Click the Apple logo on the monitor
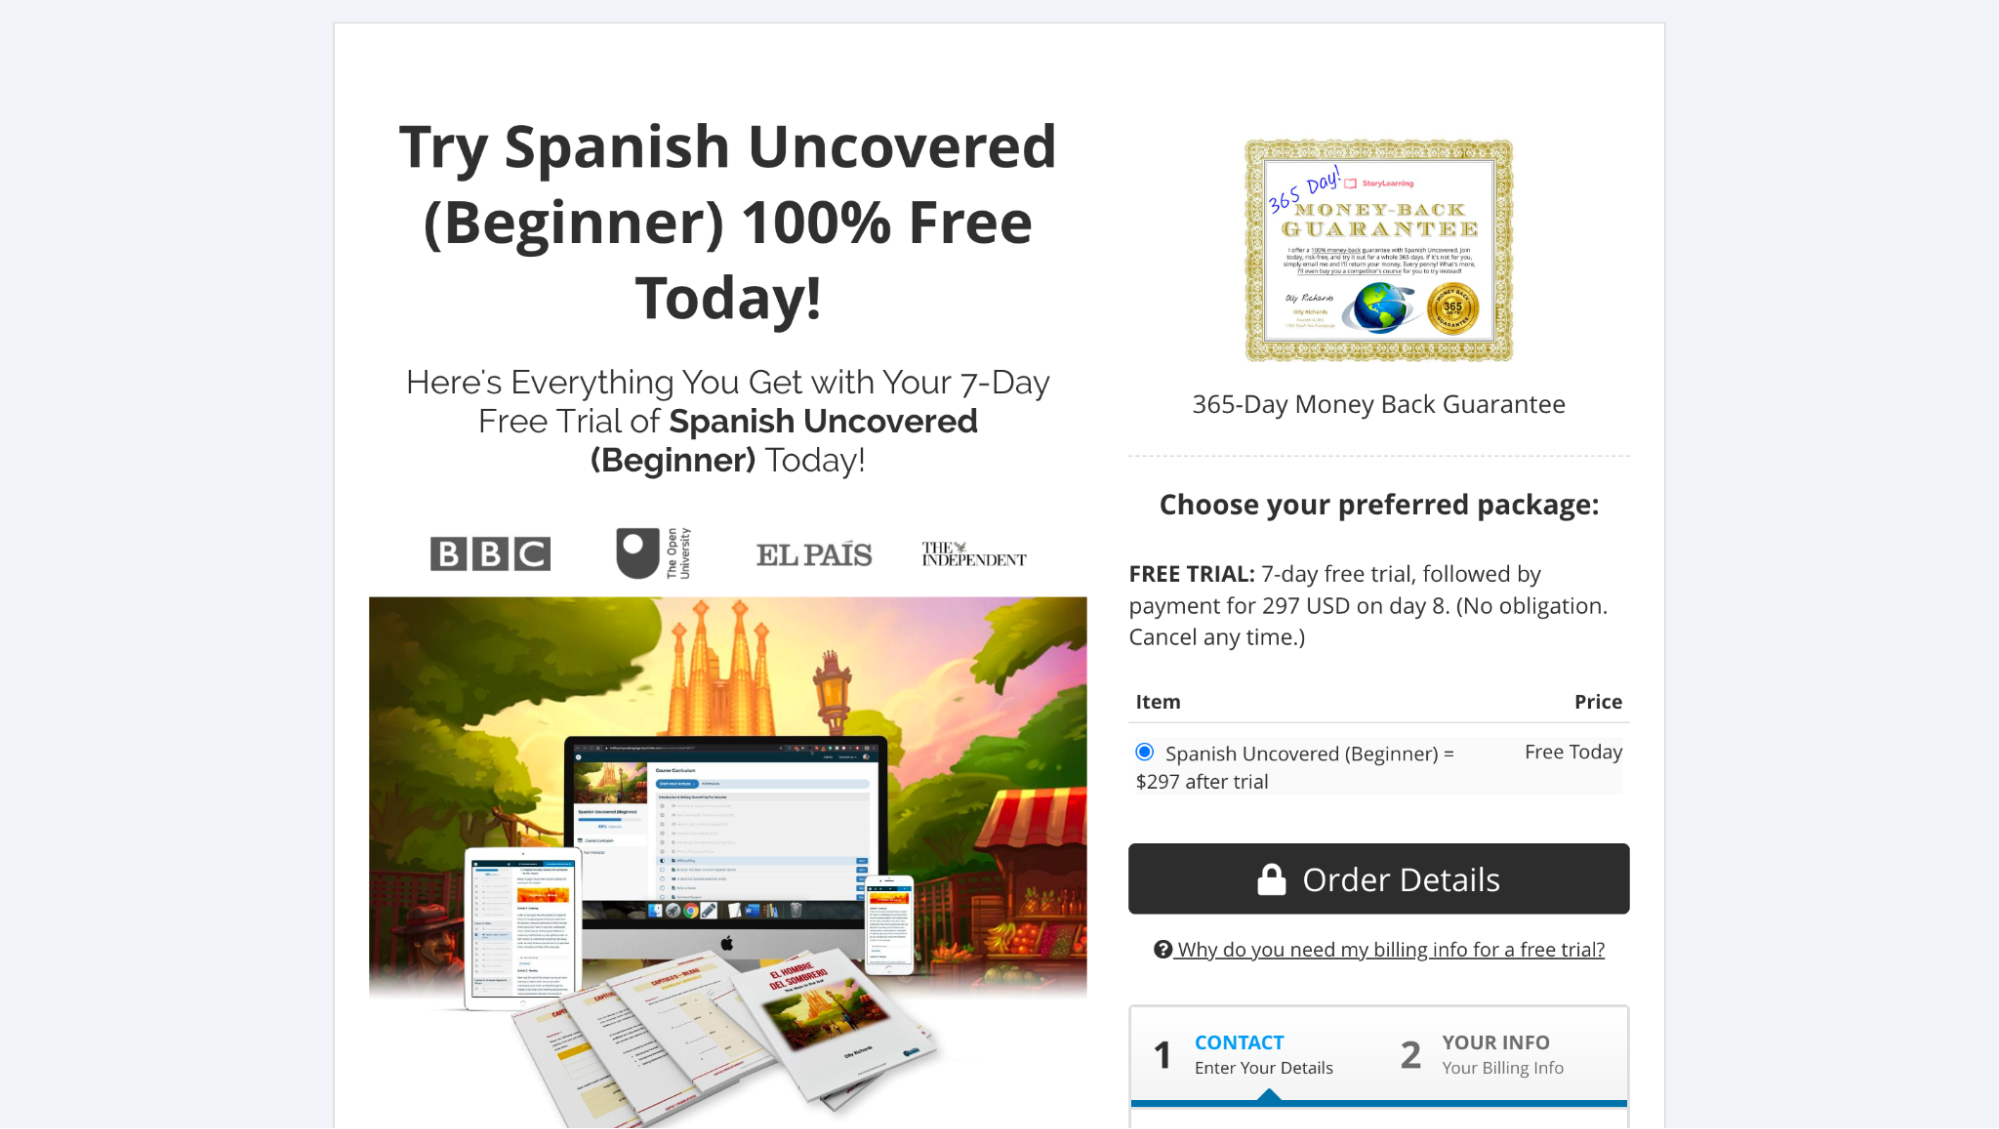1999x1129 pixels. [727, 943]
